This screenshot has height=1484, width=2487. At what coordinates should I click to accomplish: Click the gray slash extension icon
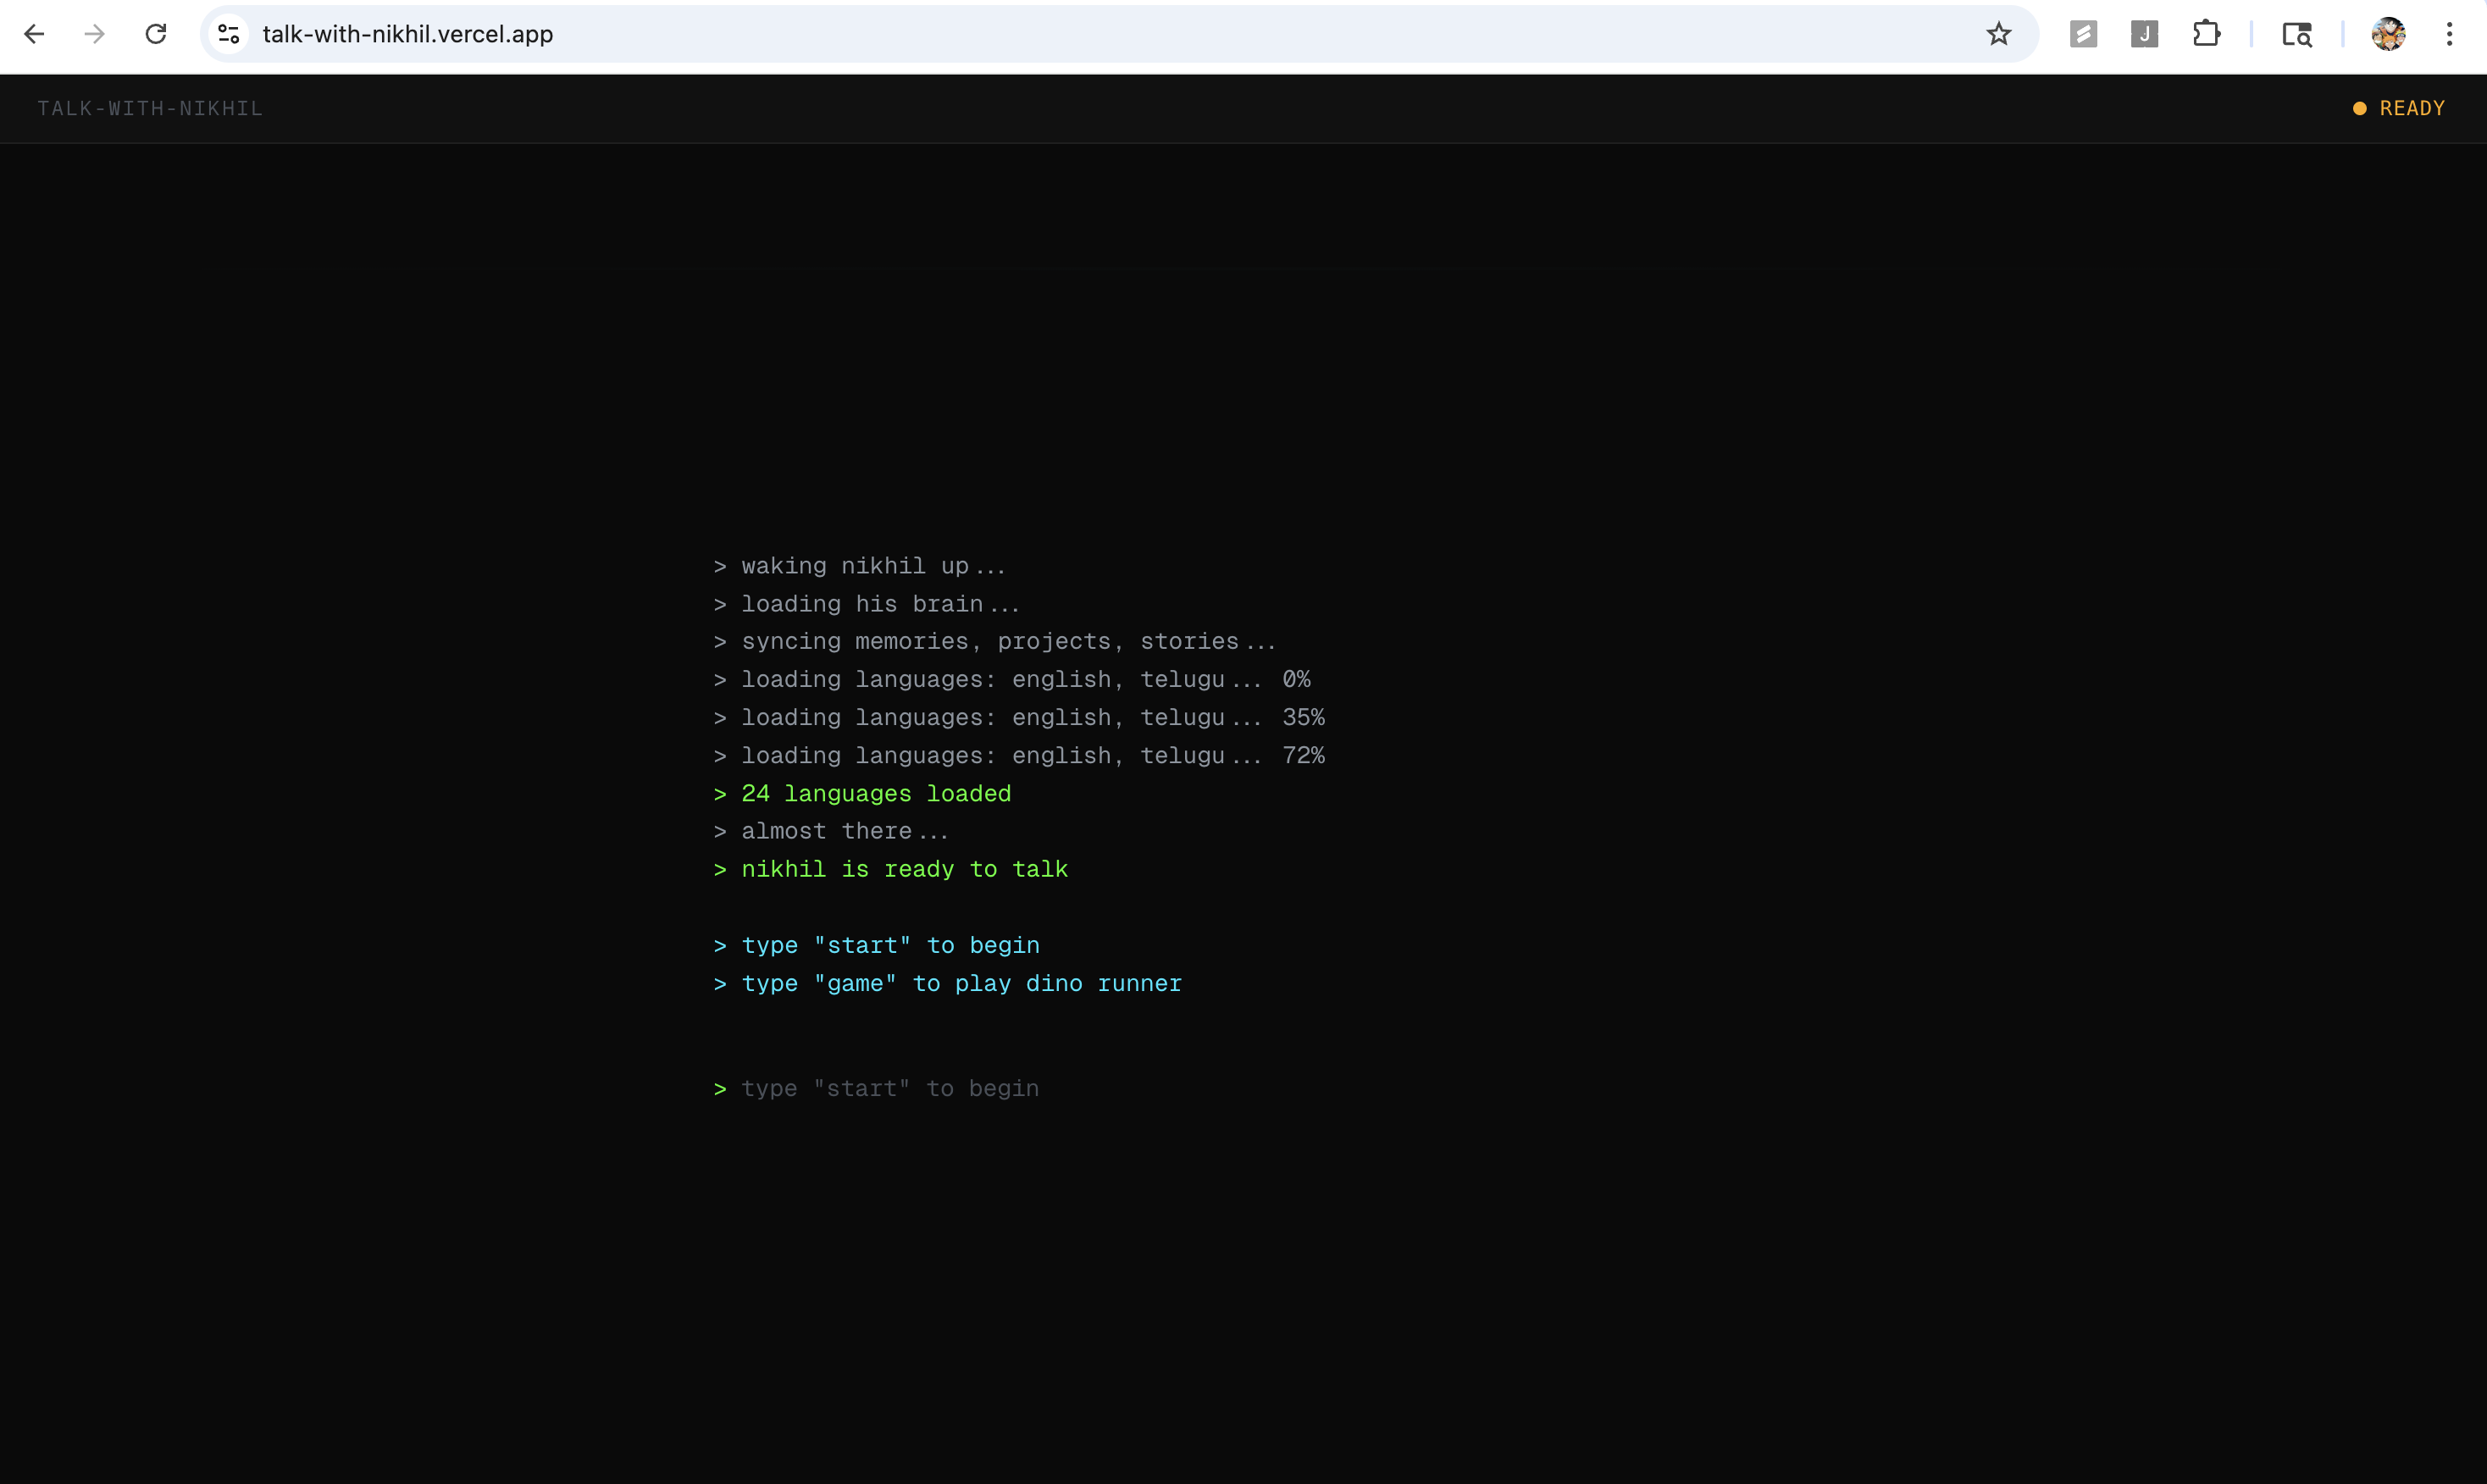[2083, 34]
